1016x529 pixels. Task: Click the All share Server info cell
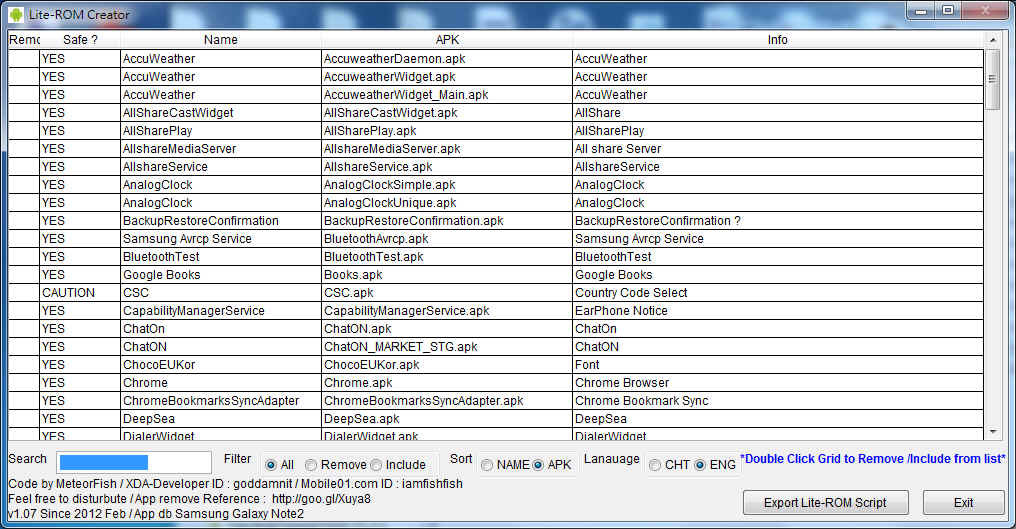(778, 148)
